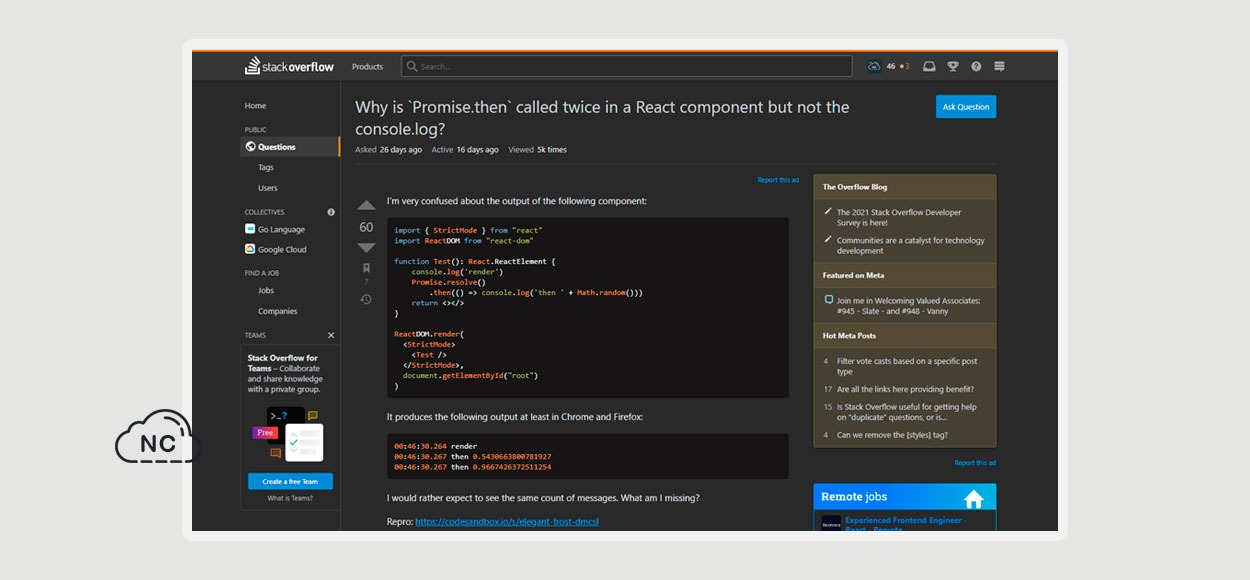This screenshot has width=1250, height=580.
Task: Open the Go Language collective link
Action: [x=281, y=230]
